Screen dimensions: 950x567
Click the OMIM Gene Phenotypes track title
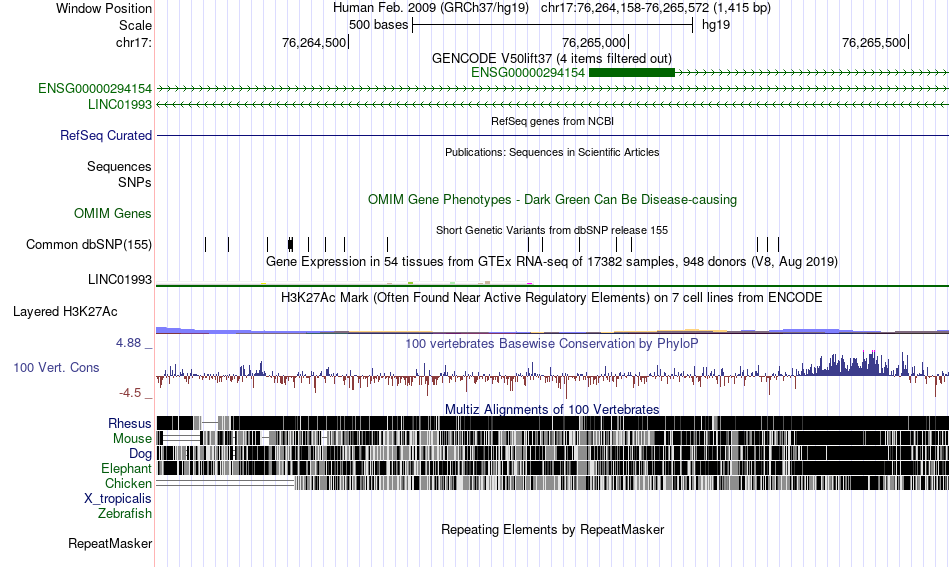(x=553, y=199)
